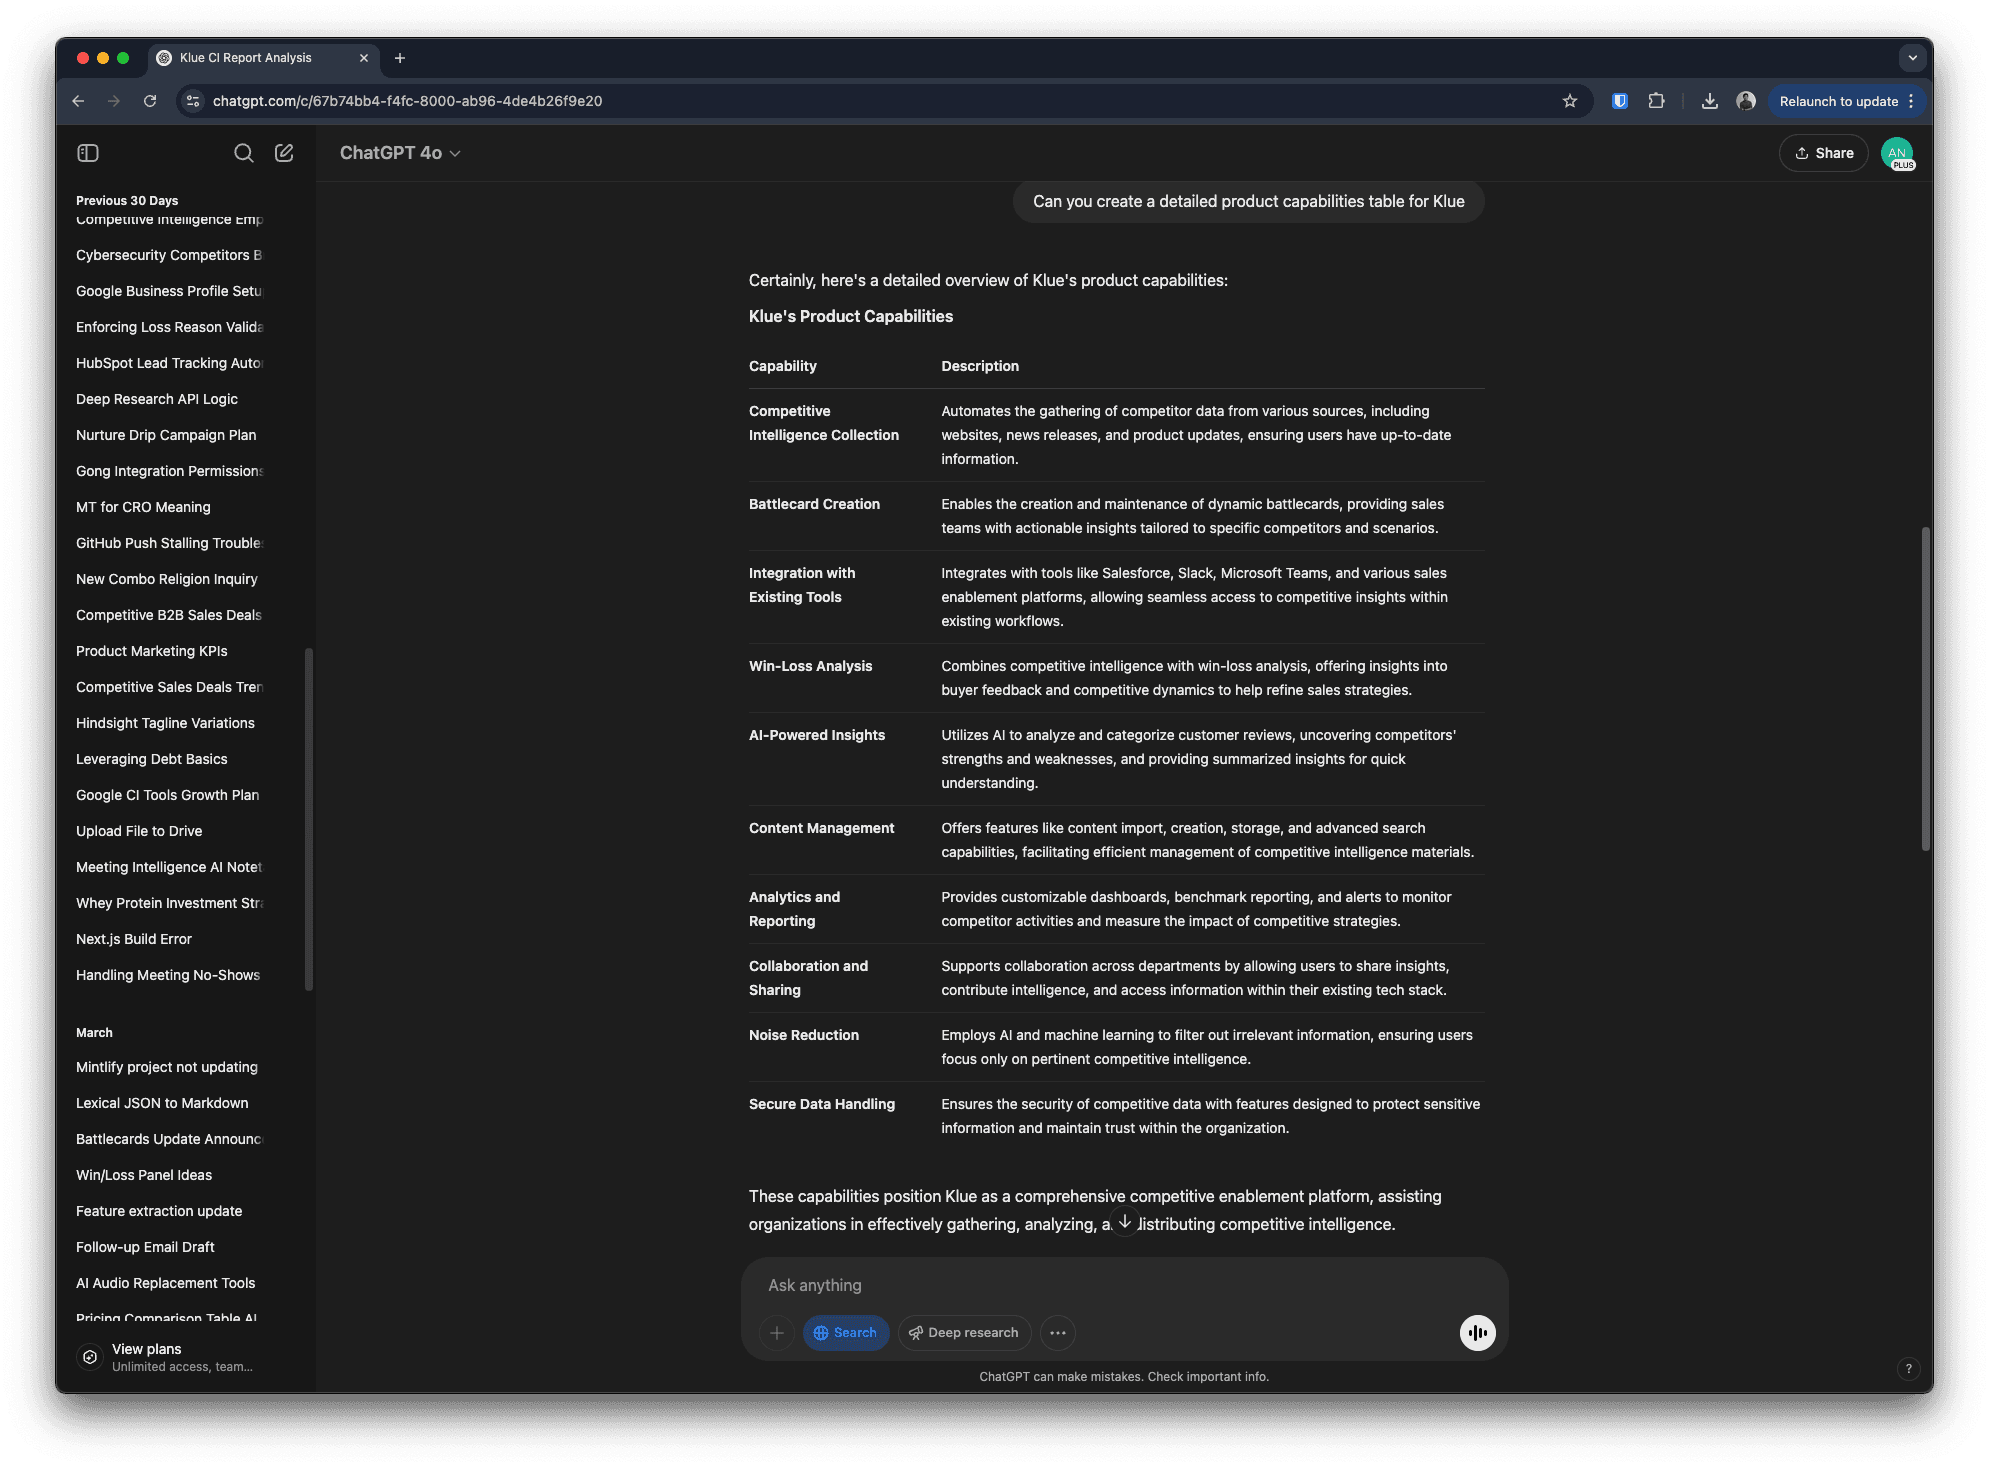Open Competitive B2B Sales Deals chat
Viewport: 1989px width, 1467px height.
pos(169,615)
